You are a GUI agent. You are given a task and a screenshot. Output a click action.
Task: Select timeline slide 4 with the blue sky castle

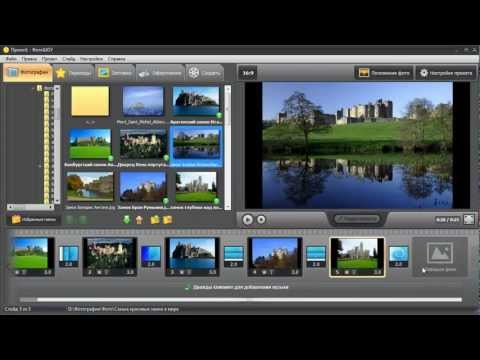click(x=275, y=257)
